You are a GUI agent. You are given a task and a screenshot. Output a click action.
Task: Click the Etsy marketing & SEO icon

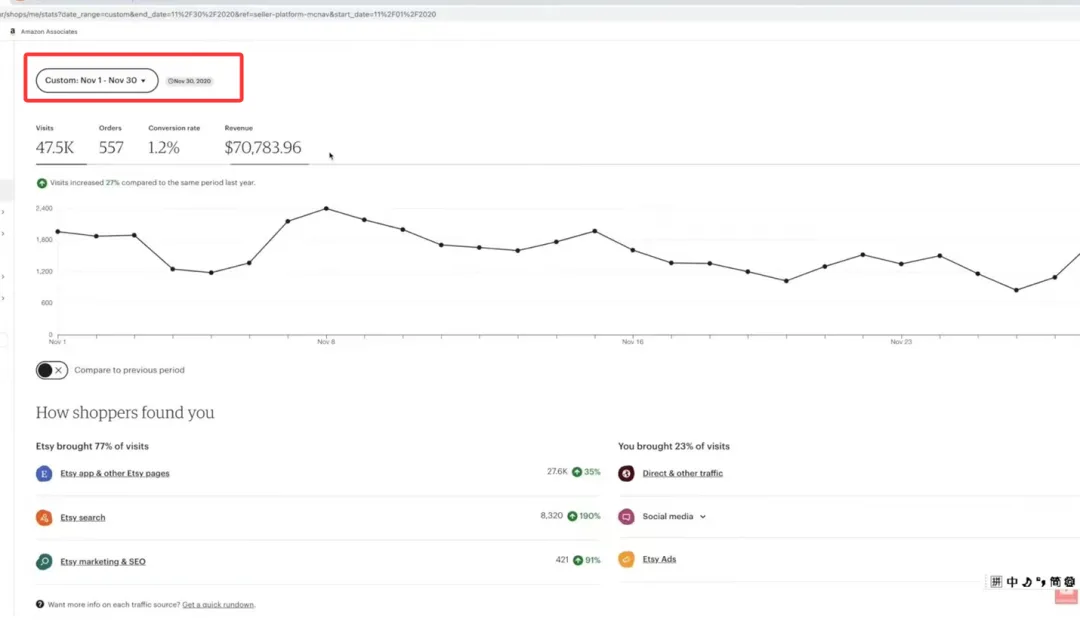click(44, 562)
